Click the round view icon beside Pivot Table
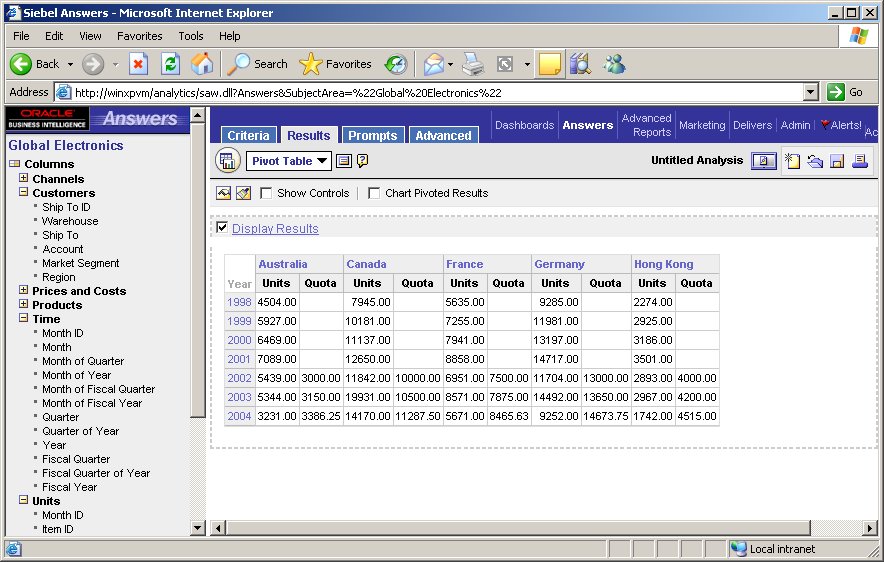 [x=228, y=161]
